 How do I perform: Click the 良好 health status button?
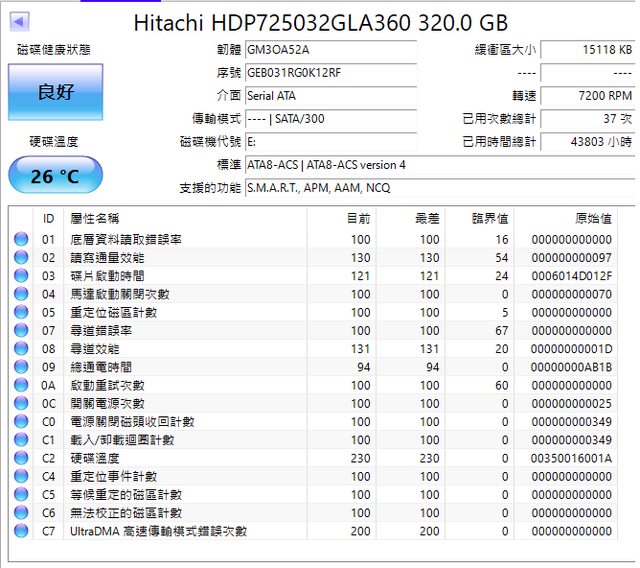[x=55, y=92]
